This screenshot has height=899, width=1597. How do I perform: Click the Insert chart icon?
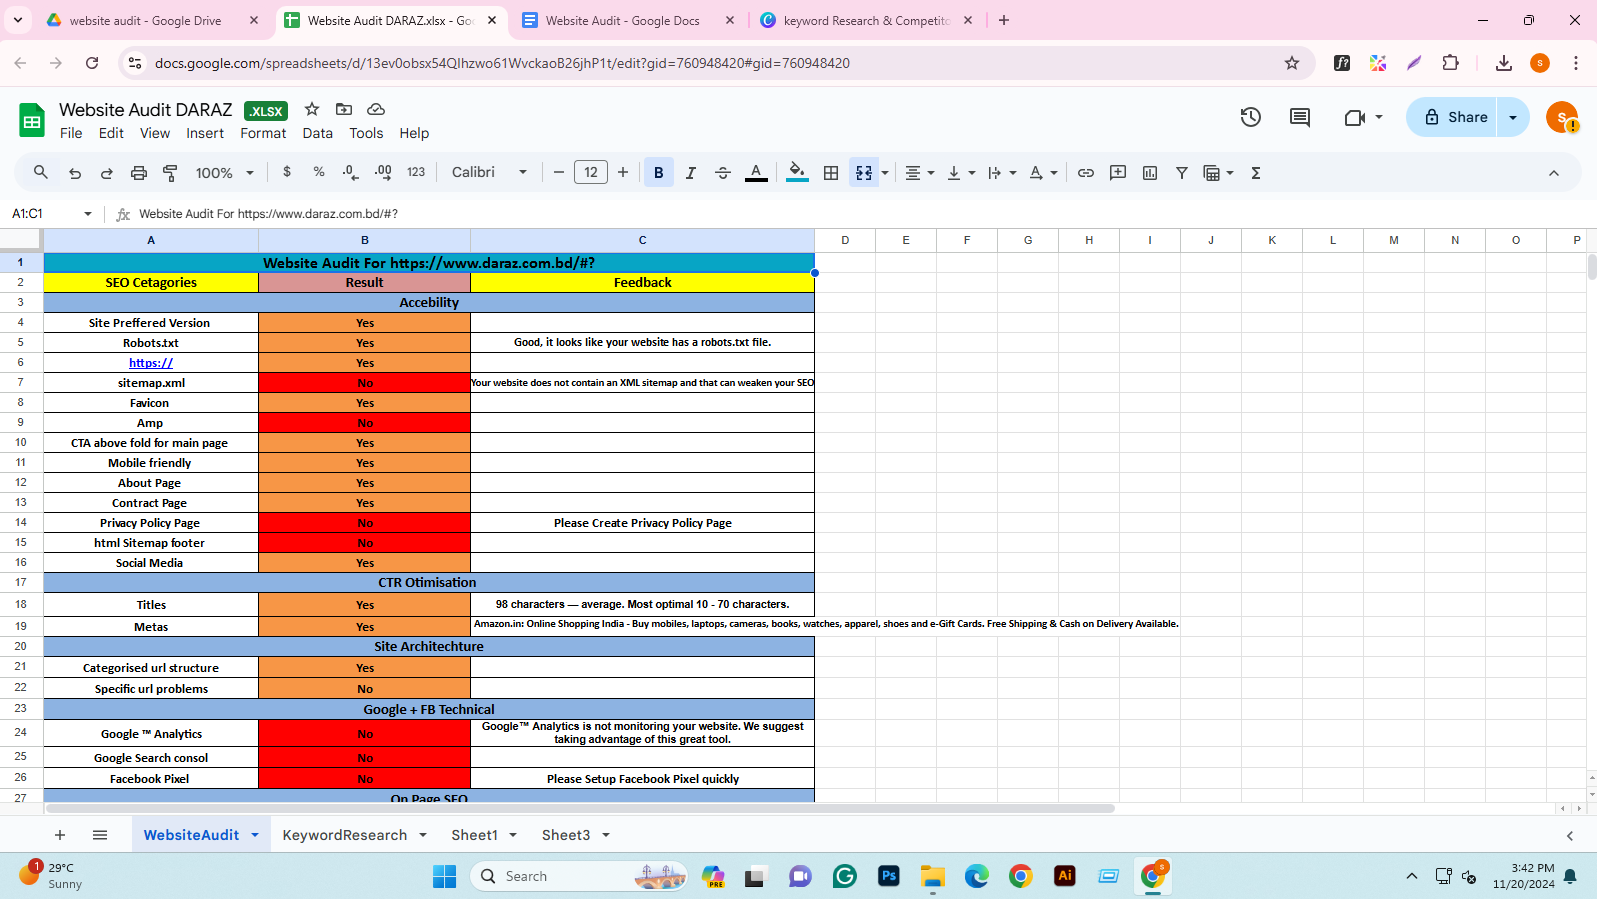pos(1150,173)
